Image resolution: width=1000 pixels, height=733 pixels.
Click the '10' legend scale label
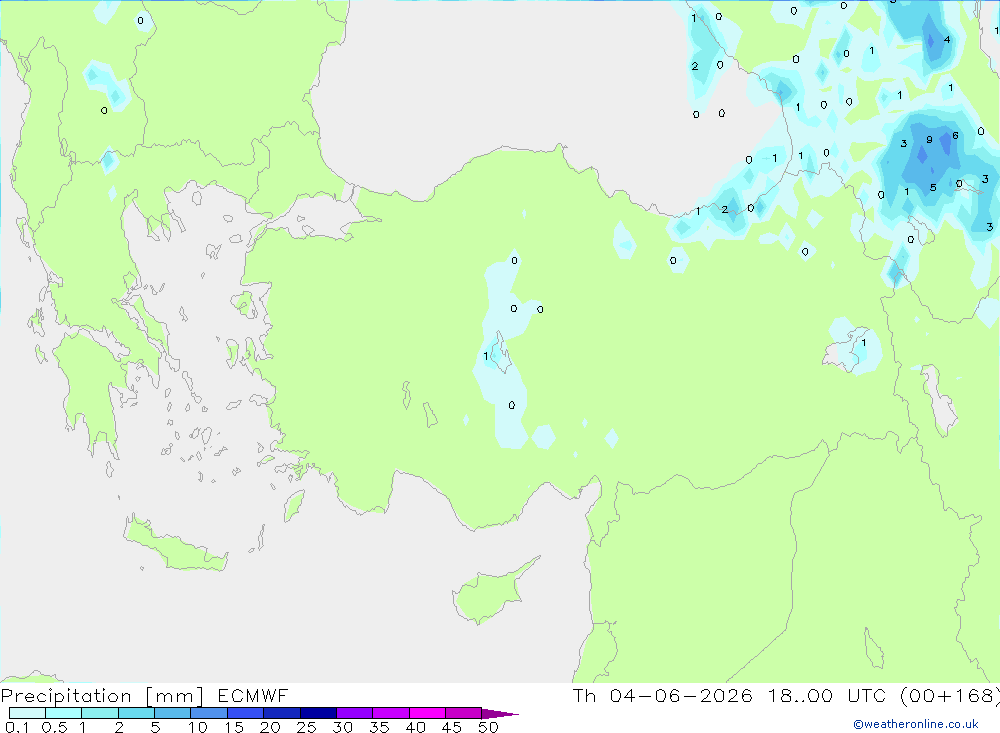click(x=198, y=727)
